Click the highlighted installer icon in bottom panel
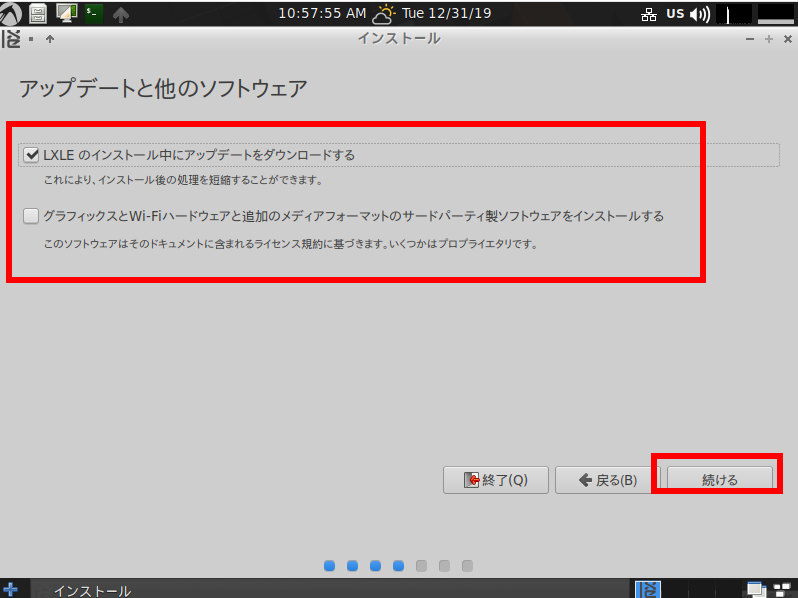The height and width of the screenshot is (598, 798). point(648,590)
